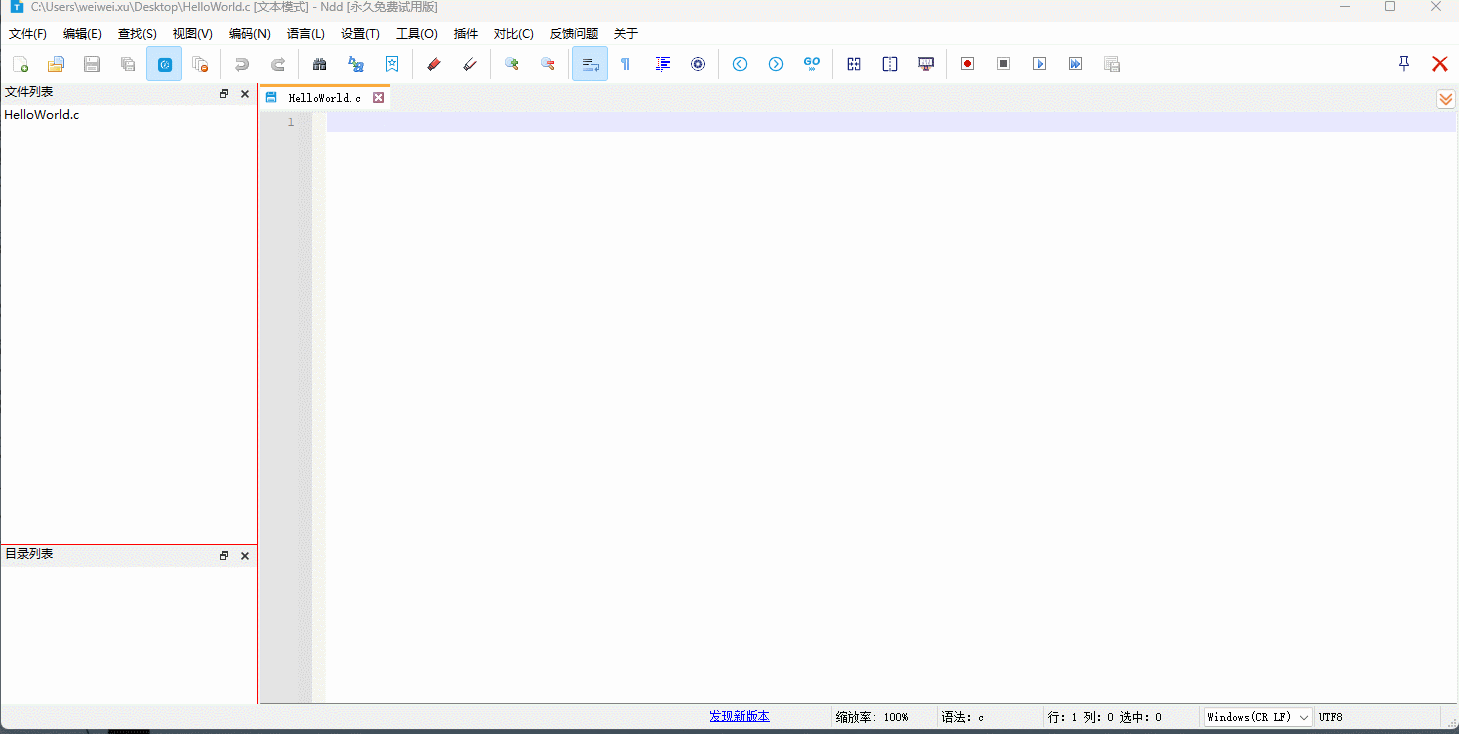
Task: Click the GO navigation icon
Action: click(x=812, y=64)
